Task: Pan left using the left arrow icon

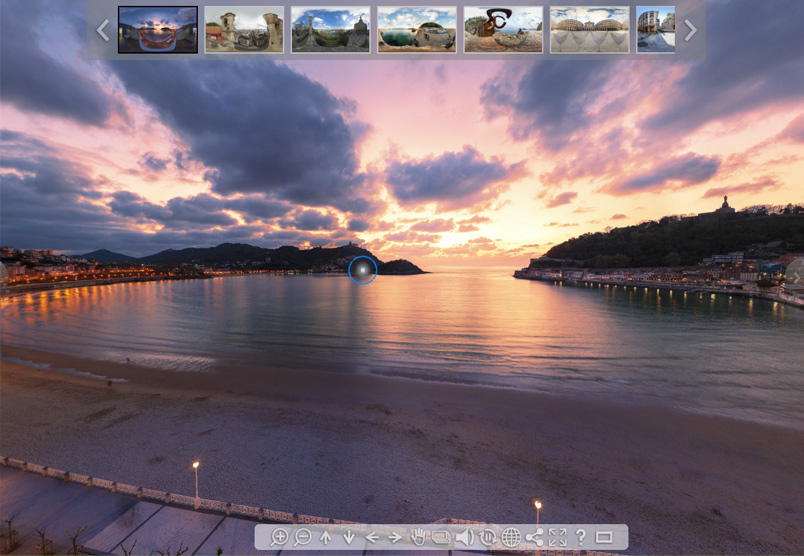Action: coord(372,537)
